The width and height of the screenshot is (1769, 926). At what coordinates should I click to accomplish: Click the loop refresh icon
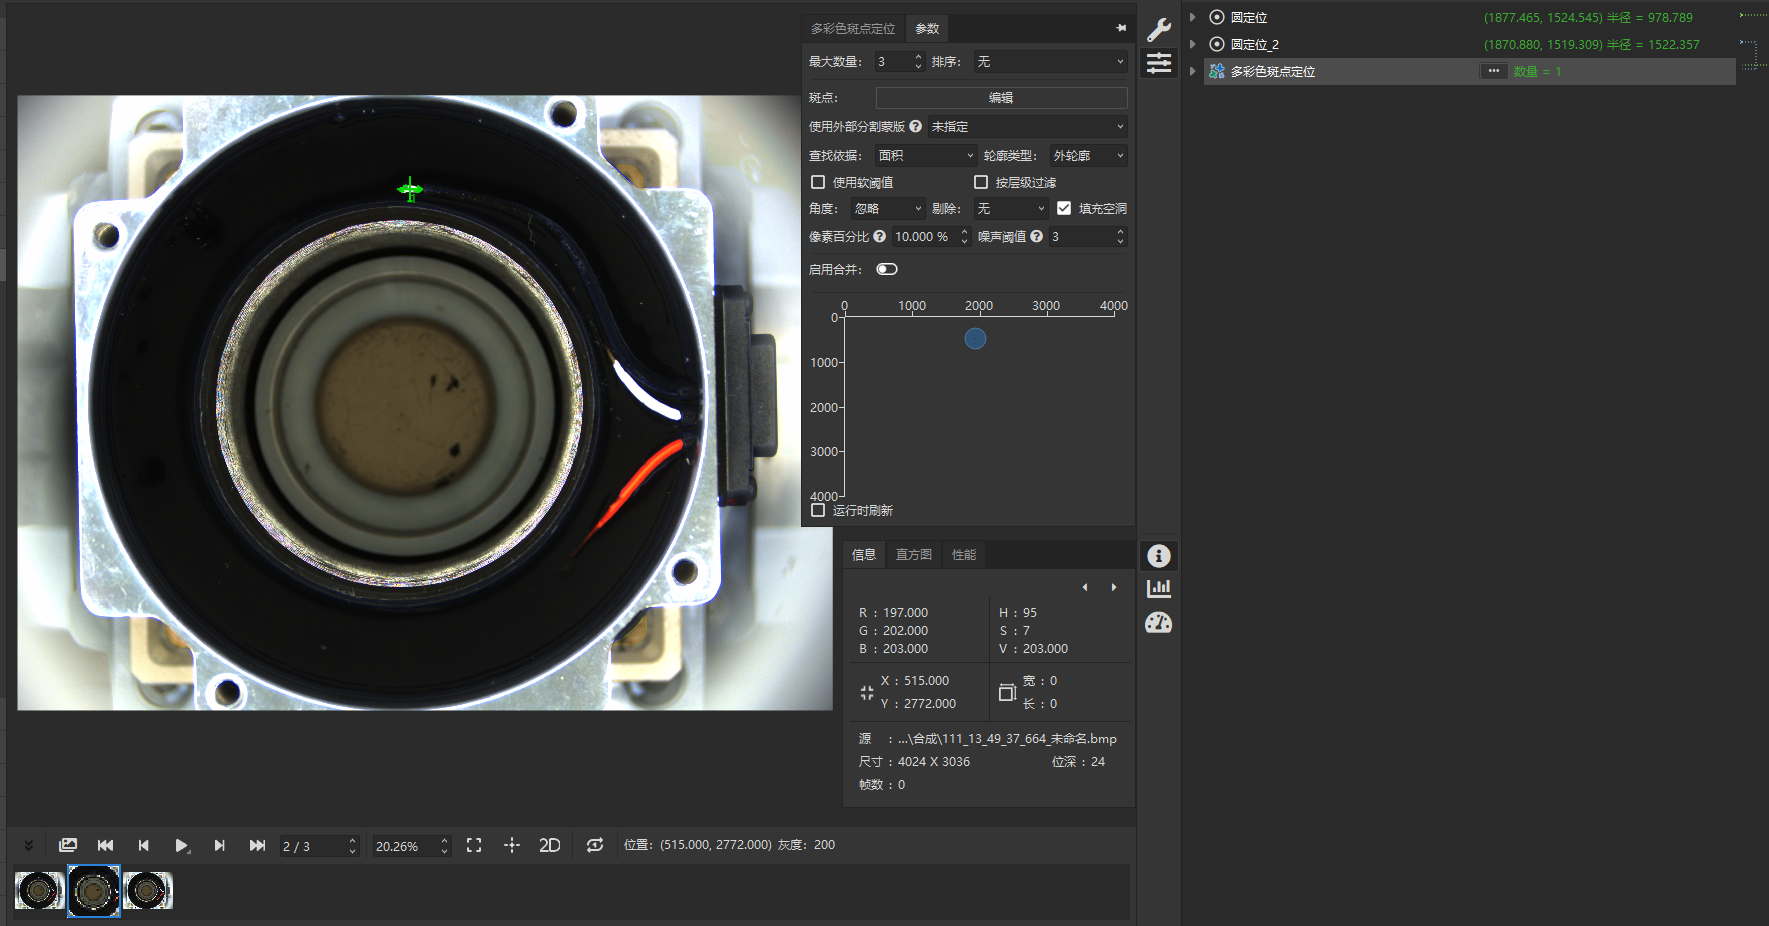tap(595, 846)
